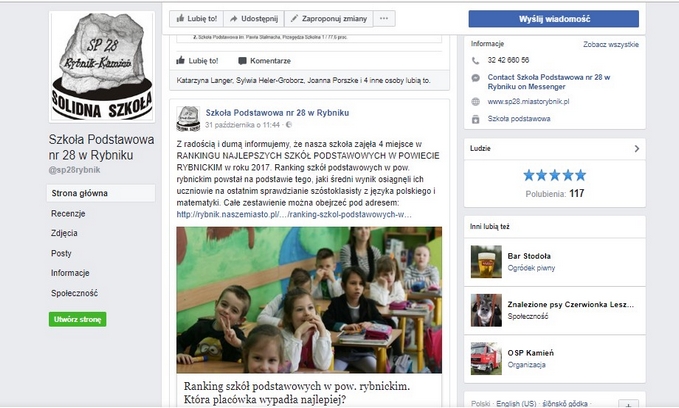Open the Recenzje tab in sidebar

68,214
